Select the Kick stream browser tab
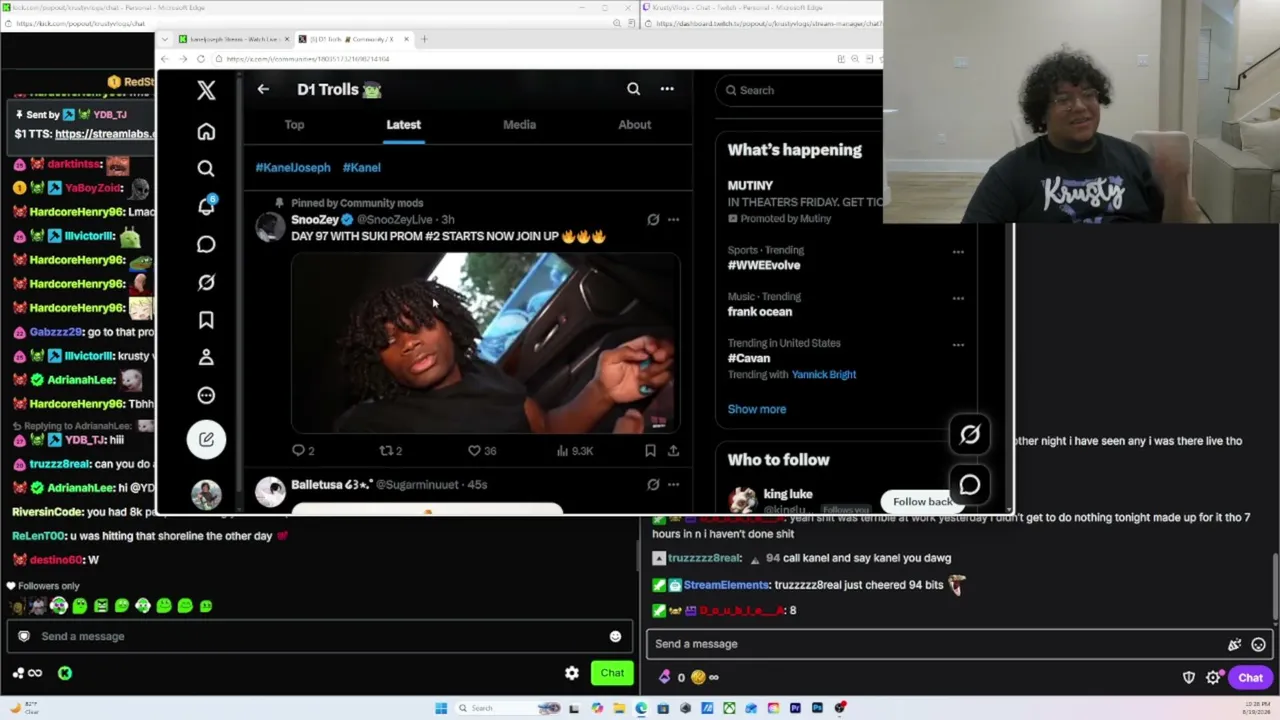Image resolution: width=1280 pixels, height=720 pixels. pos(232,39)
